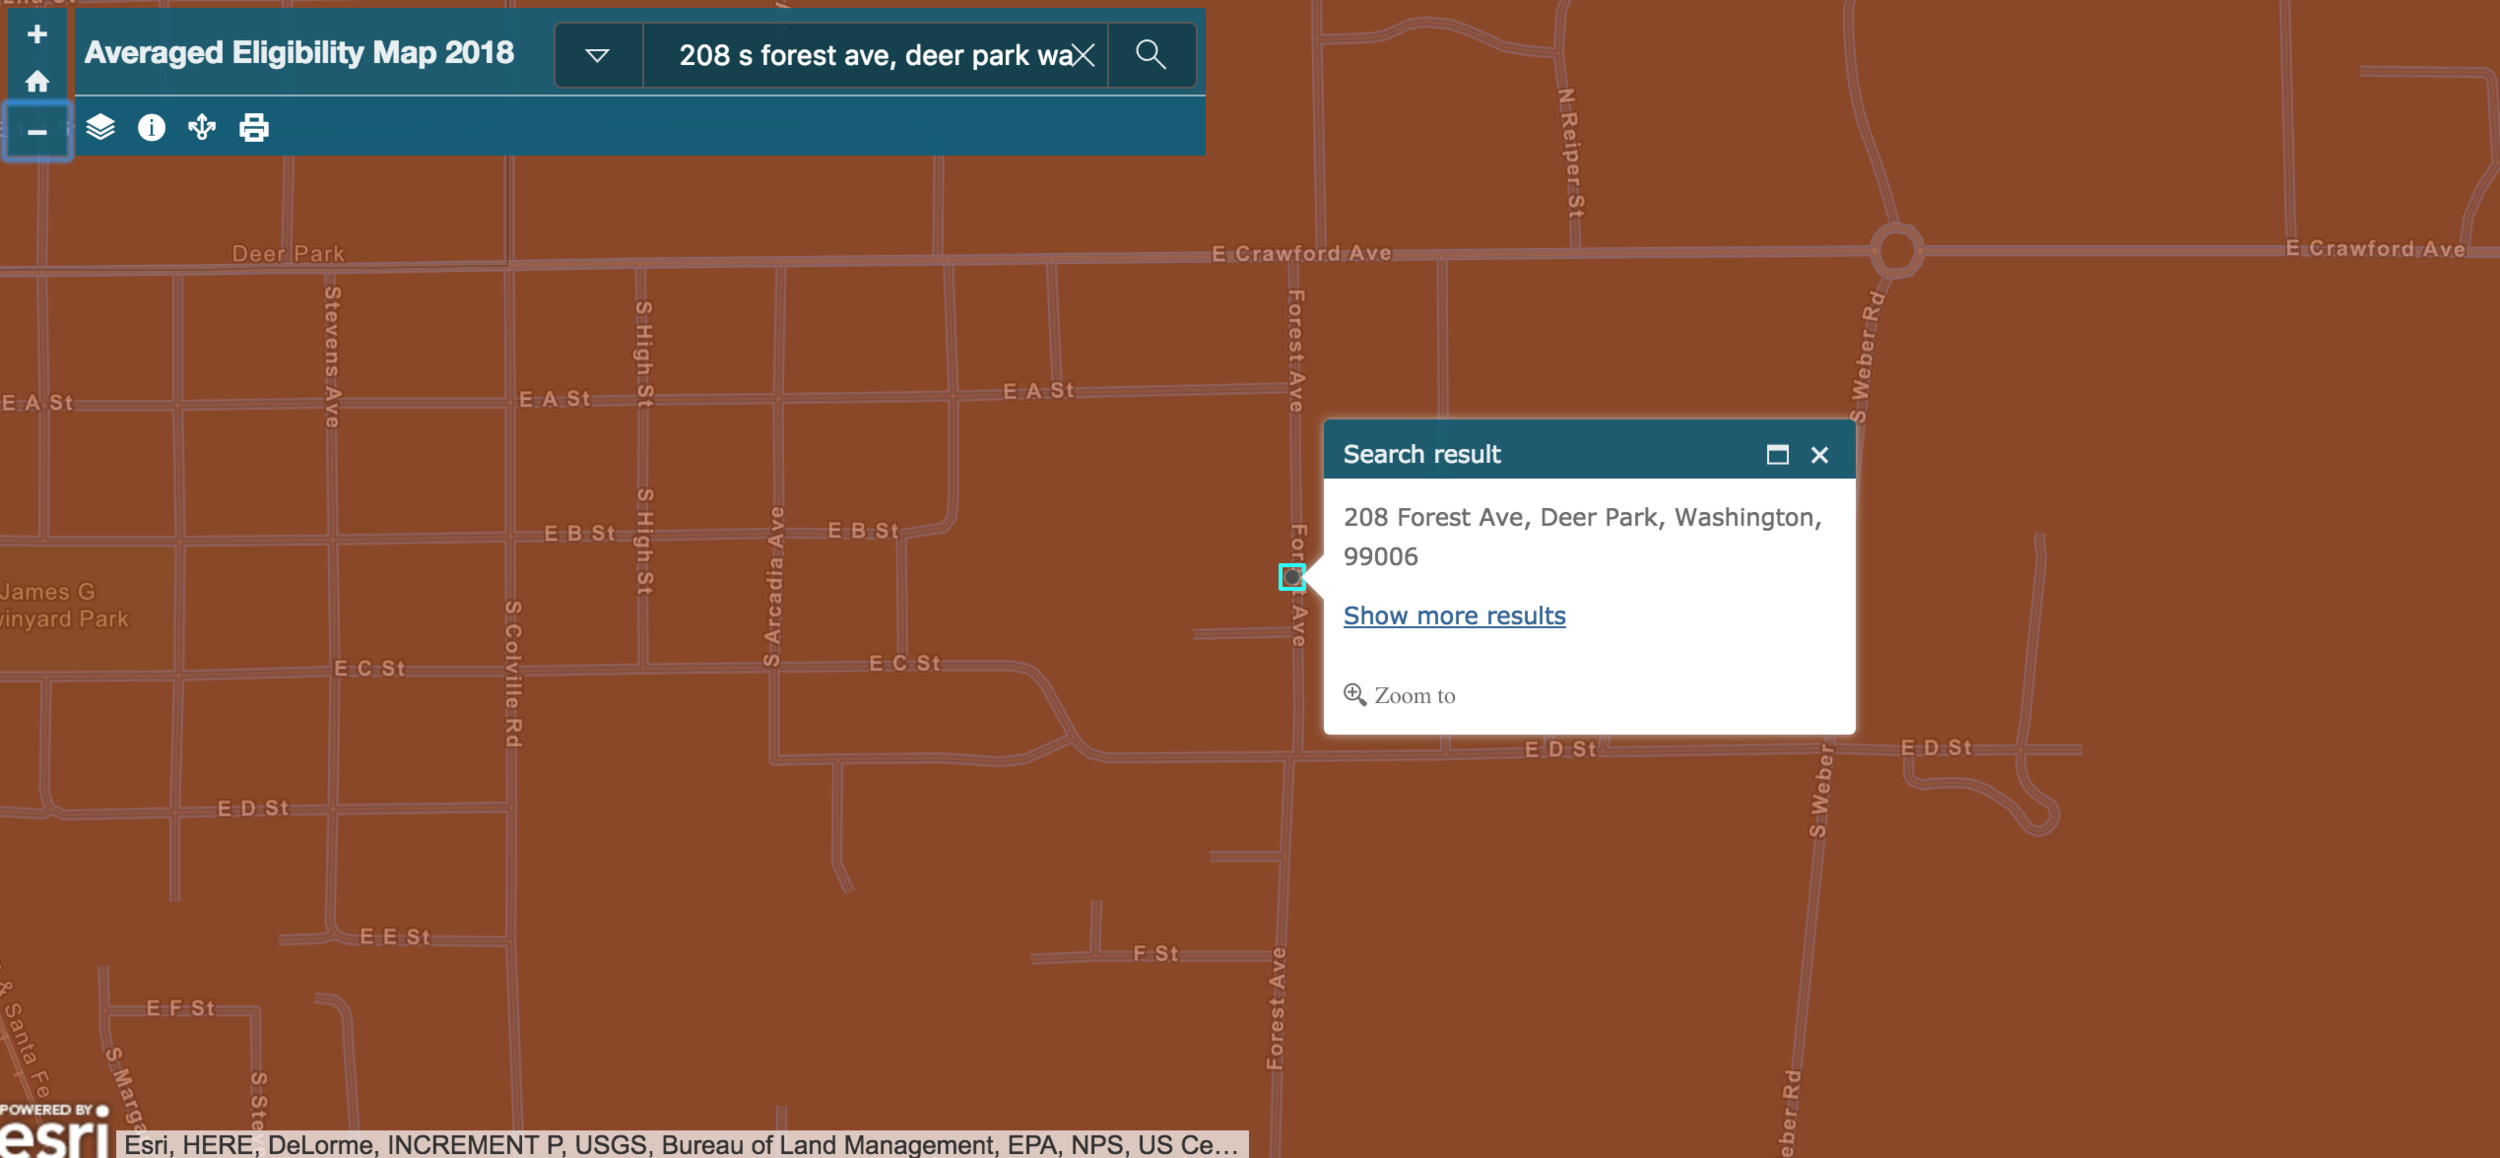
Task: Expand the truncated map attribution text
Action: click(x=680, y=1144)
